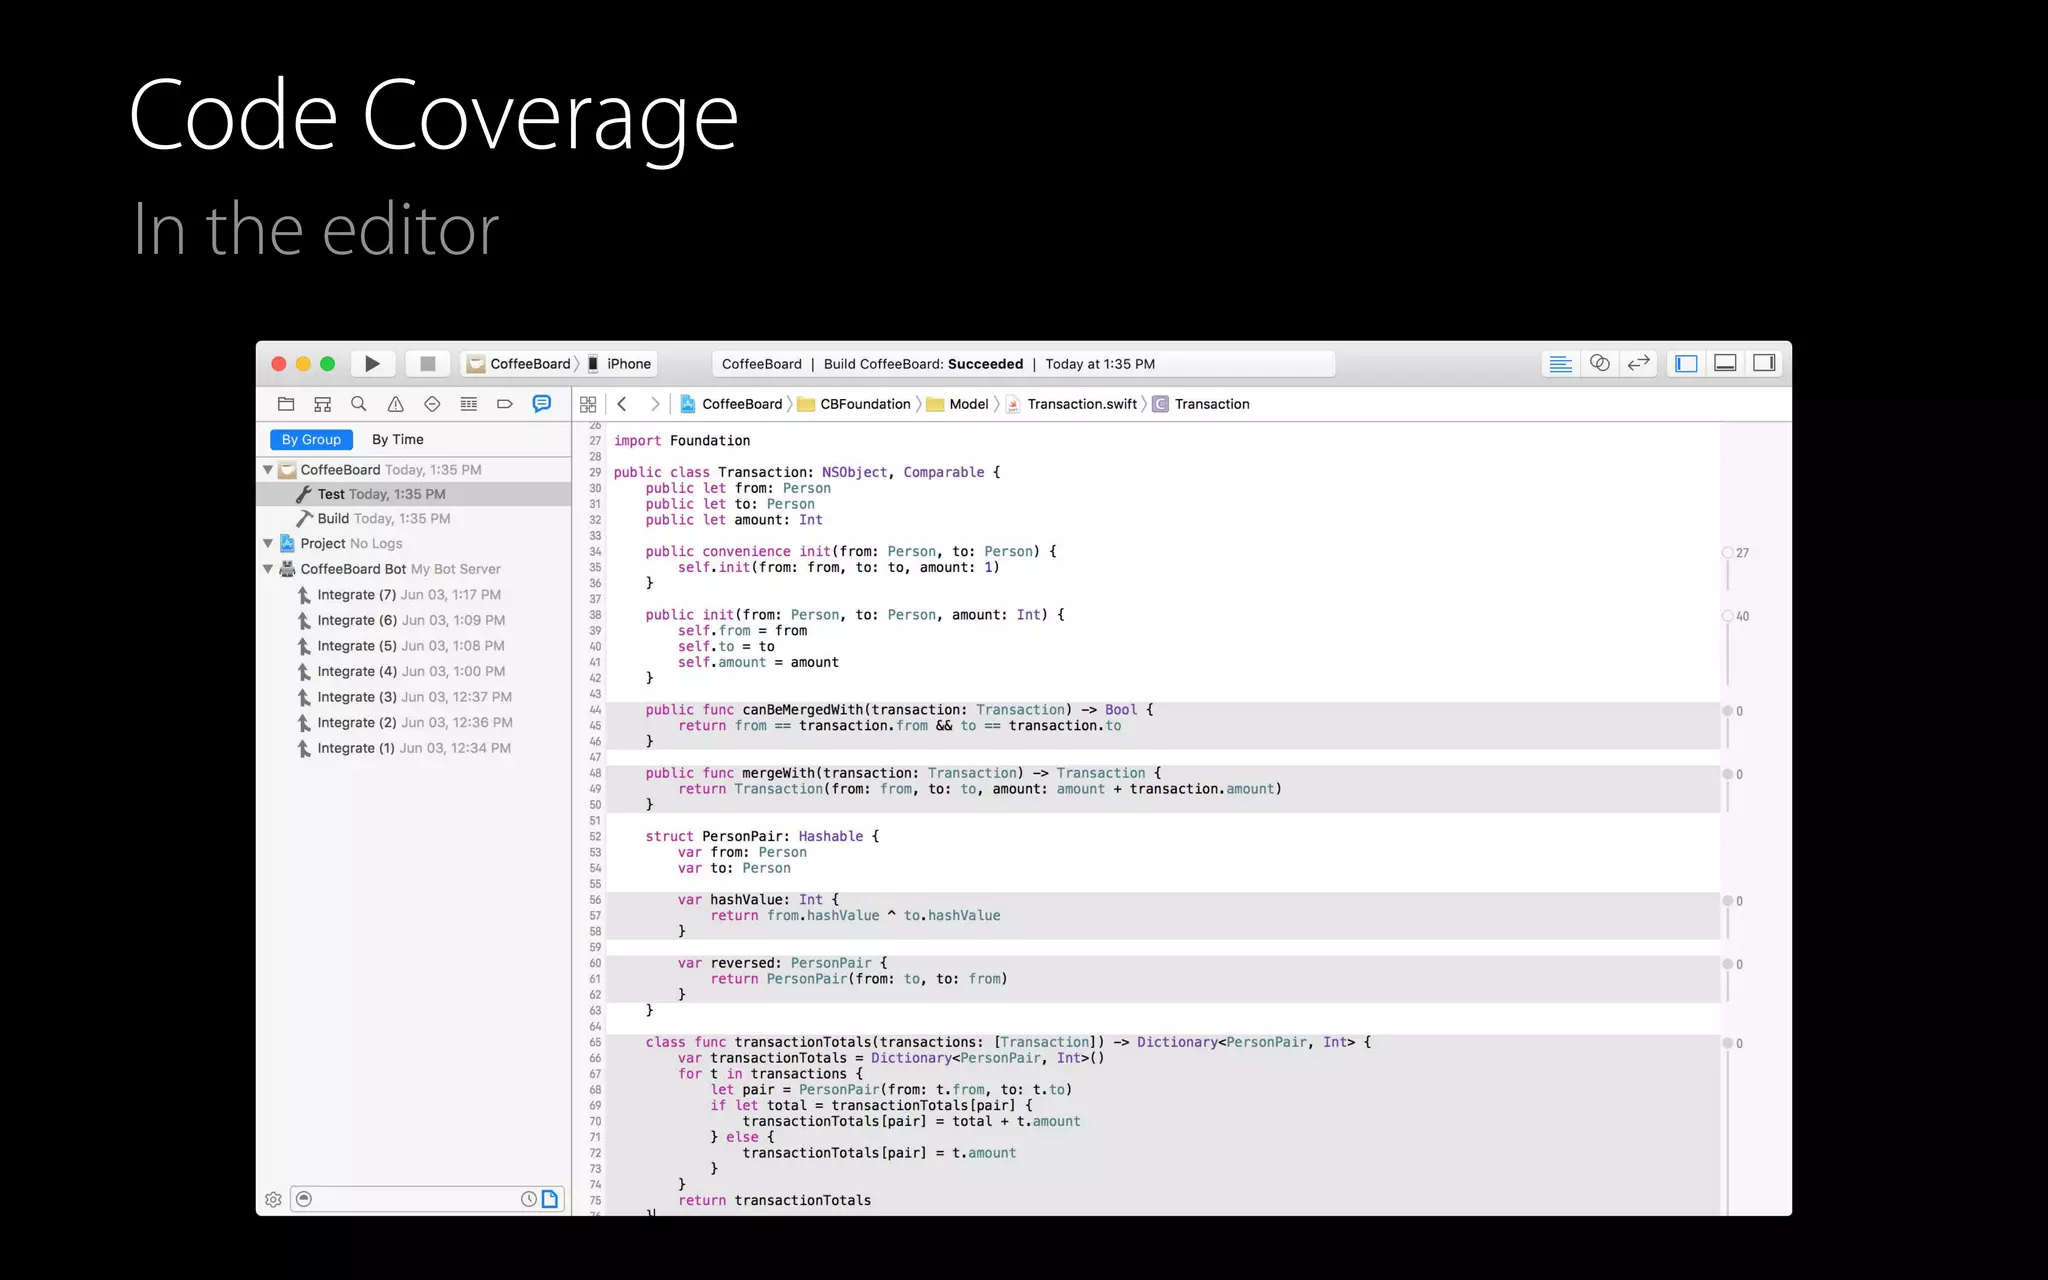Select the Test Today 1:35 PM report
This screenshot has height=1280, width=2048.
tap(414, 494)
